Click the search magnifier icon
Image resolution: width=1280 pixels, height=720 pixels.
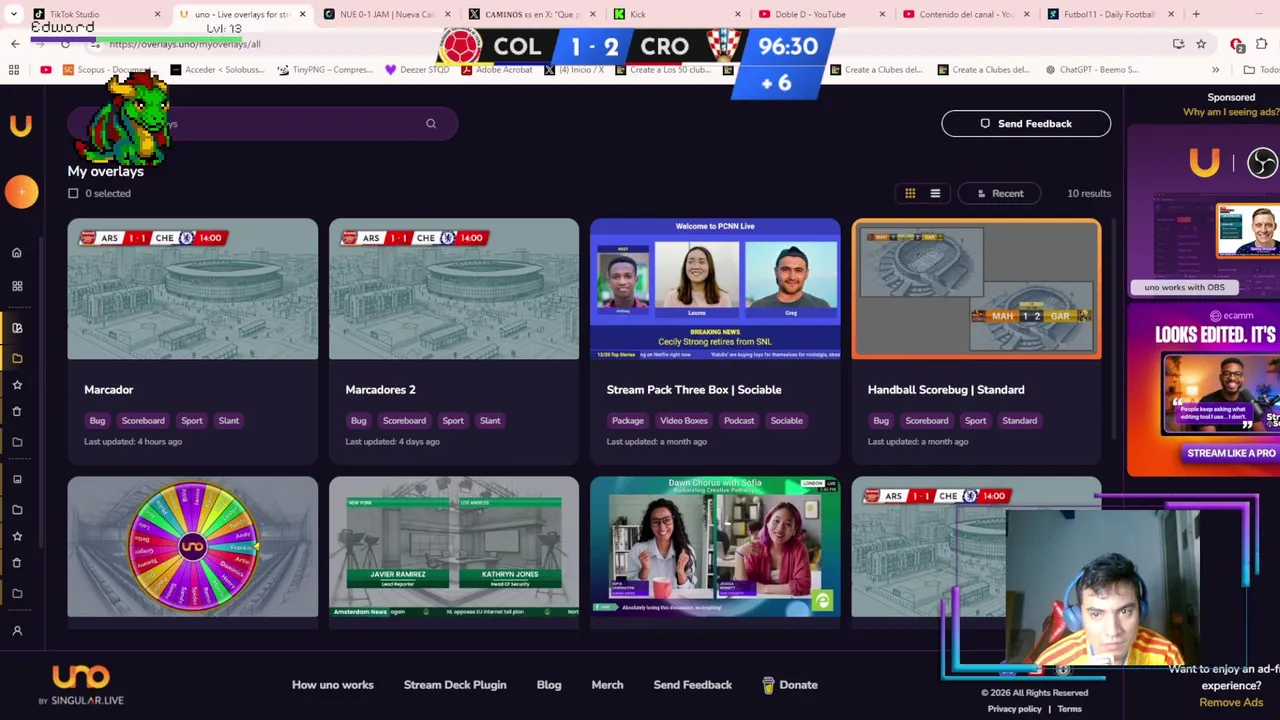point(431,124)
